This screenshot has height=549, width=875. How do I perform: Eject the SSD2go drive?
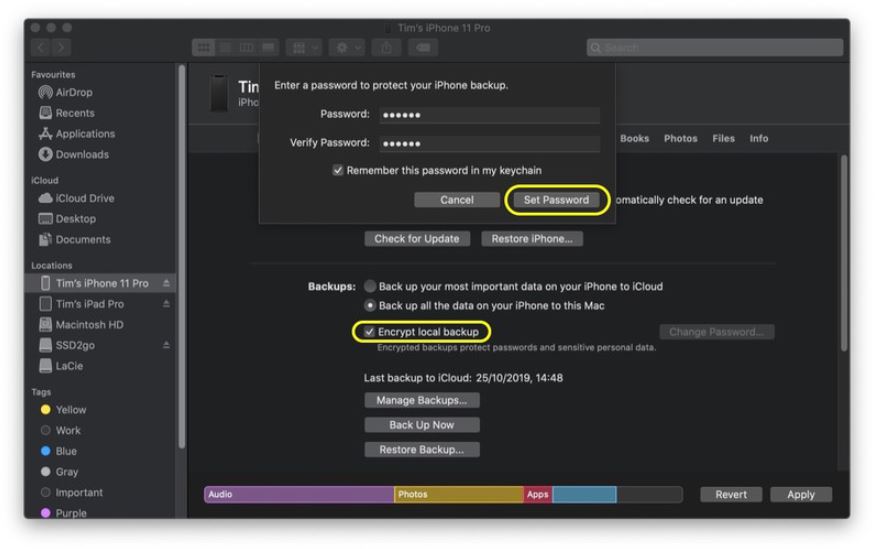point(166,345)
